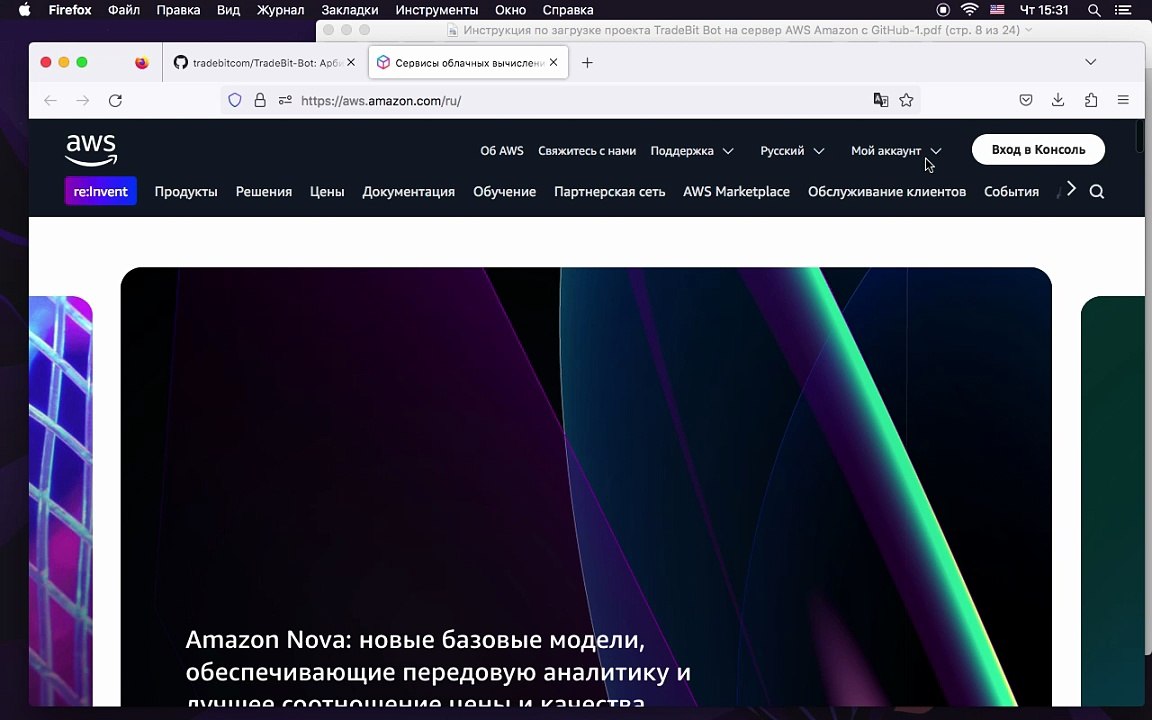Open Обслуживание клиентов navigation item

pyautogui.click(x=887, y=192)
